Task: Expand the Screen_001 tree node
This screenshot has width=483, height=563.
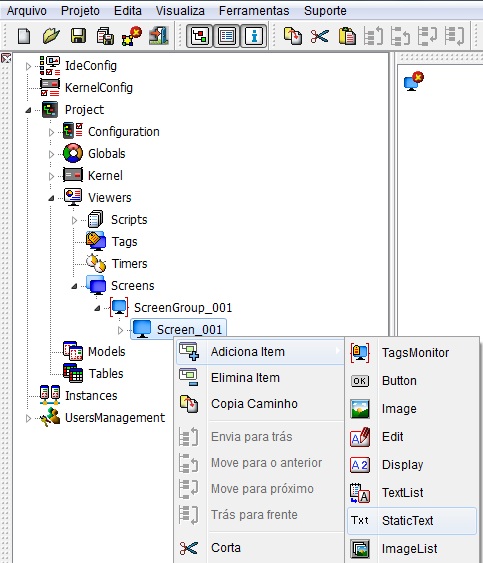Action: [120, 330]
